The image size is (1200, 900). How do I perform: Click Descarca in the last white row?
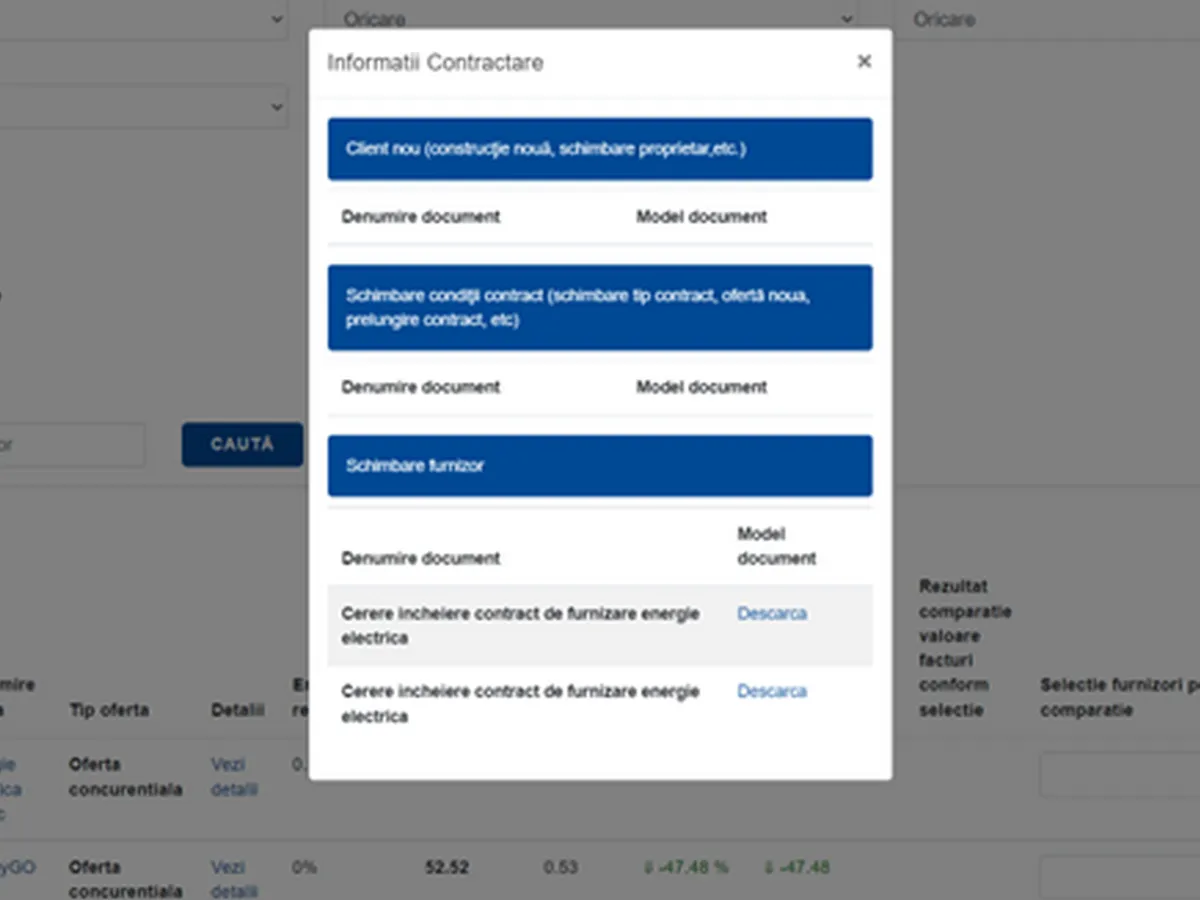(771, 692)
